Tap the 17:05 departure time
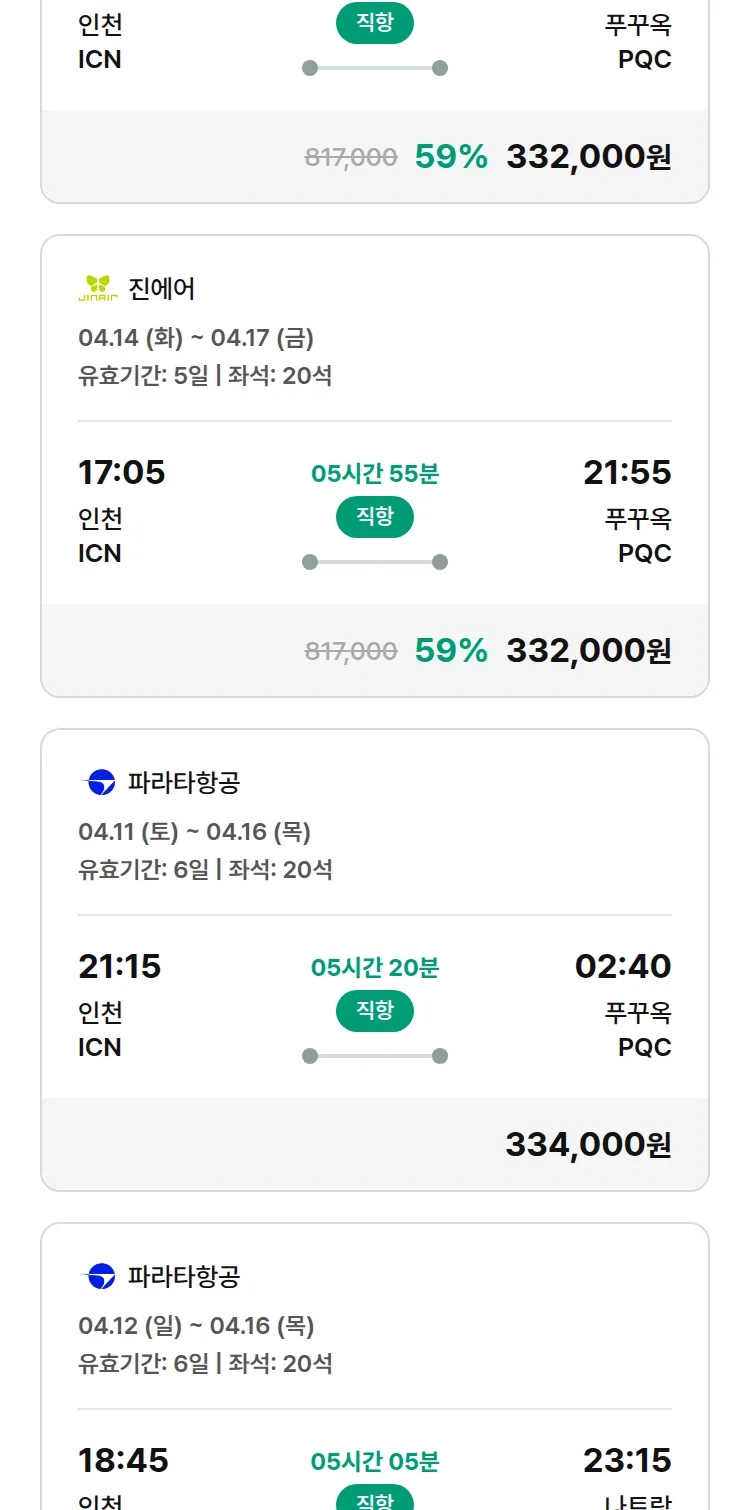 coord(122,472)
